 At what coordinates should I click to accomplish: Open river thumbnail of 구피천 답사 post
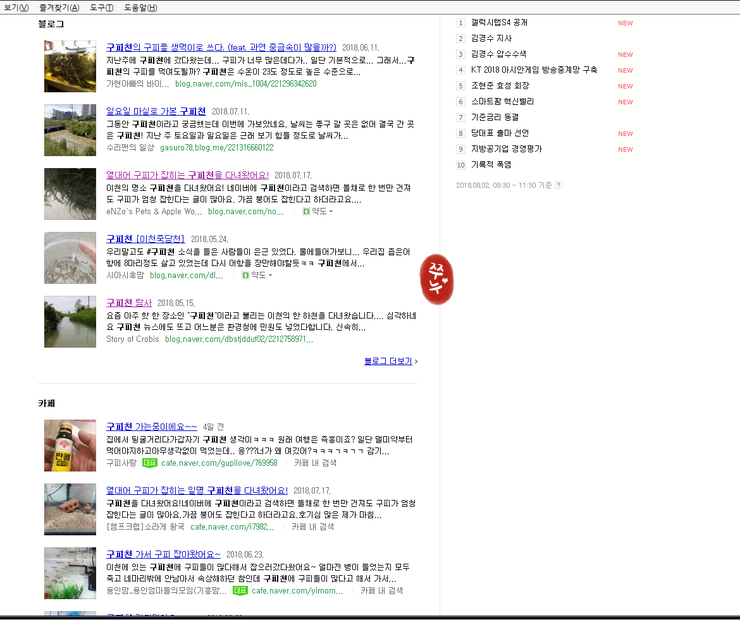pos(70,321)
